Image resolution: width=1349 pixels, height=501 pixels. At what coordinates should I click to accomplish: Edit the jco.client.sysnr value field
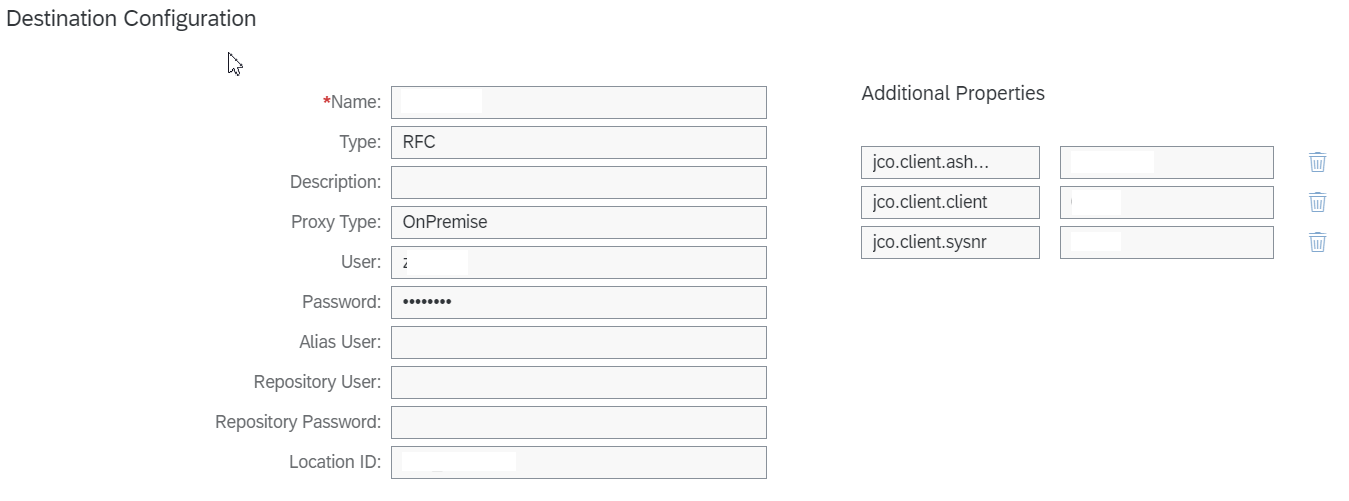pos(1166,242)
